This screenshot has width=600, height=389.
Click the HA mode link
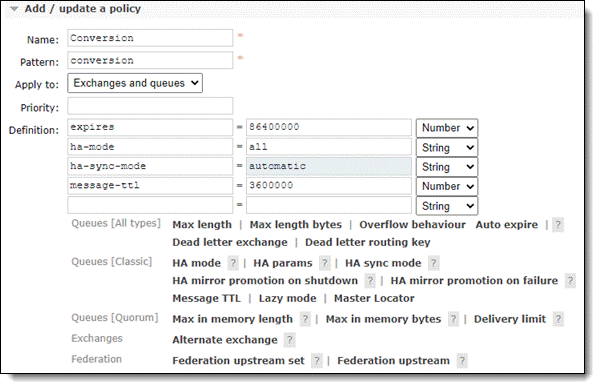coord(196,263)
